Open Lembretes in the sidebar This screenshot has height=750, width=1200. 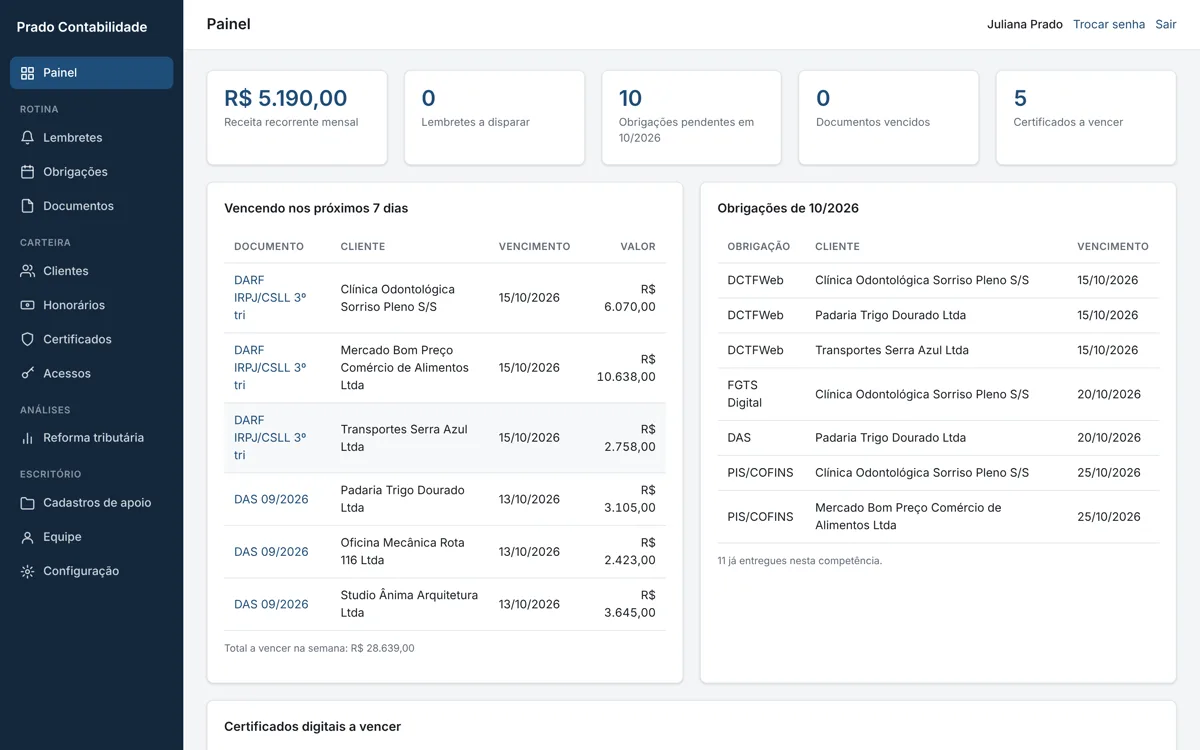click(91, 138)
